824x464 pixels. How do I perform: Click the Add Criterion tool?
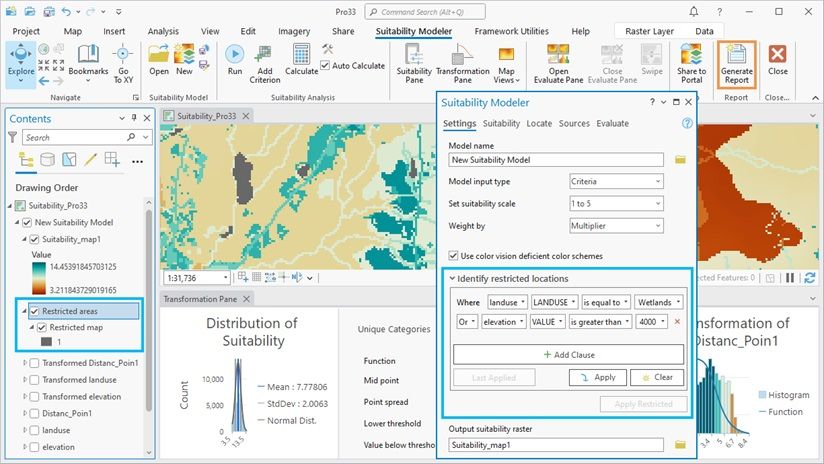[264, 64]
